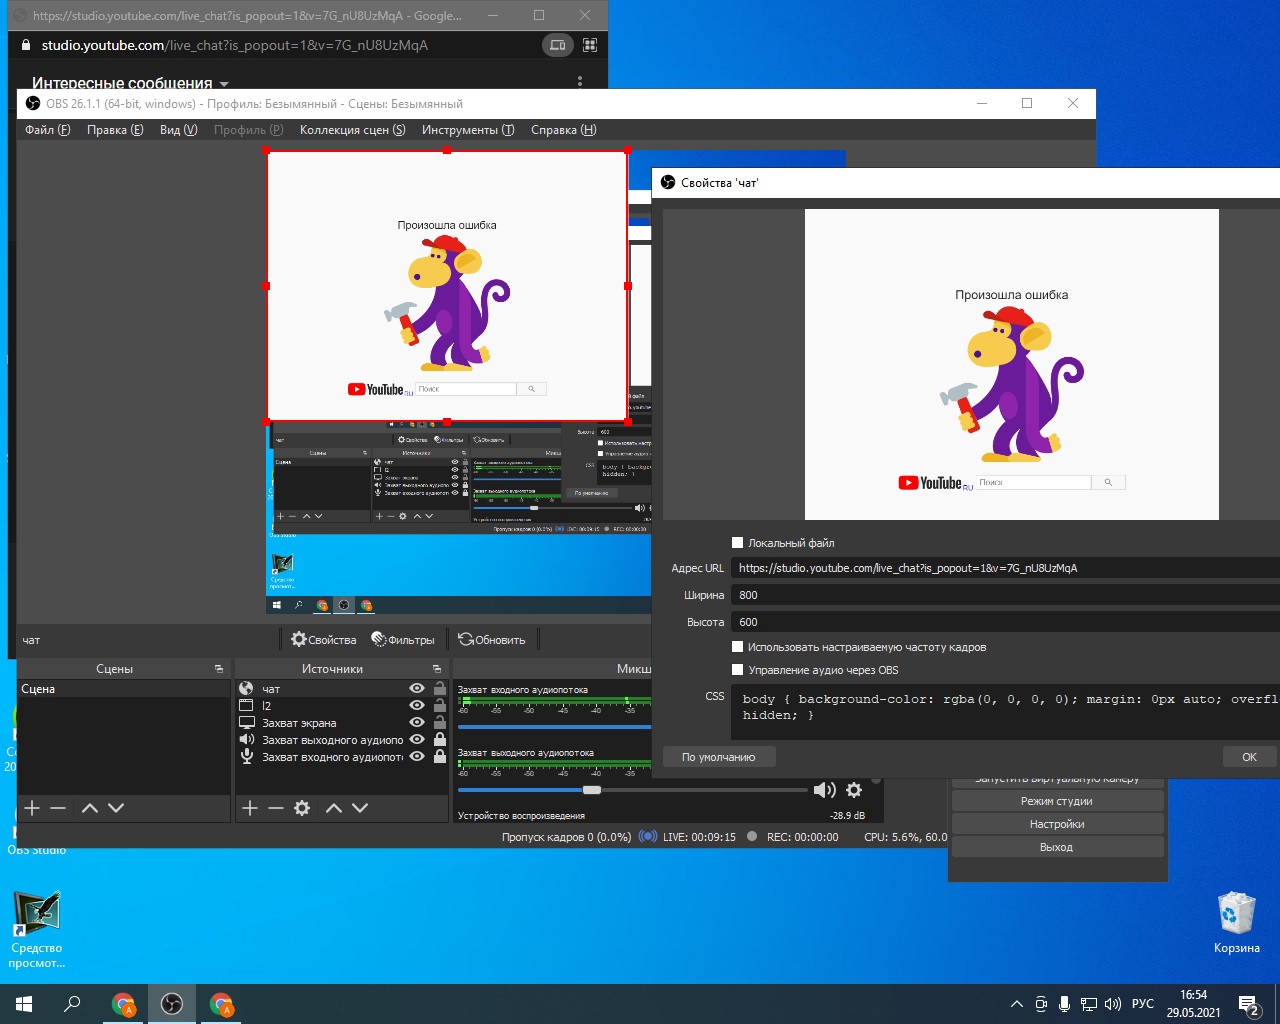The width and height of the screenshot is (1280, 1024).
Task: Open the Вид menu
Action: (x=179, y=130)
